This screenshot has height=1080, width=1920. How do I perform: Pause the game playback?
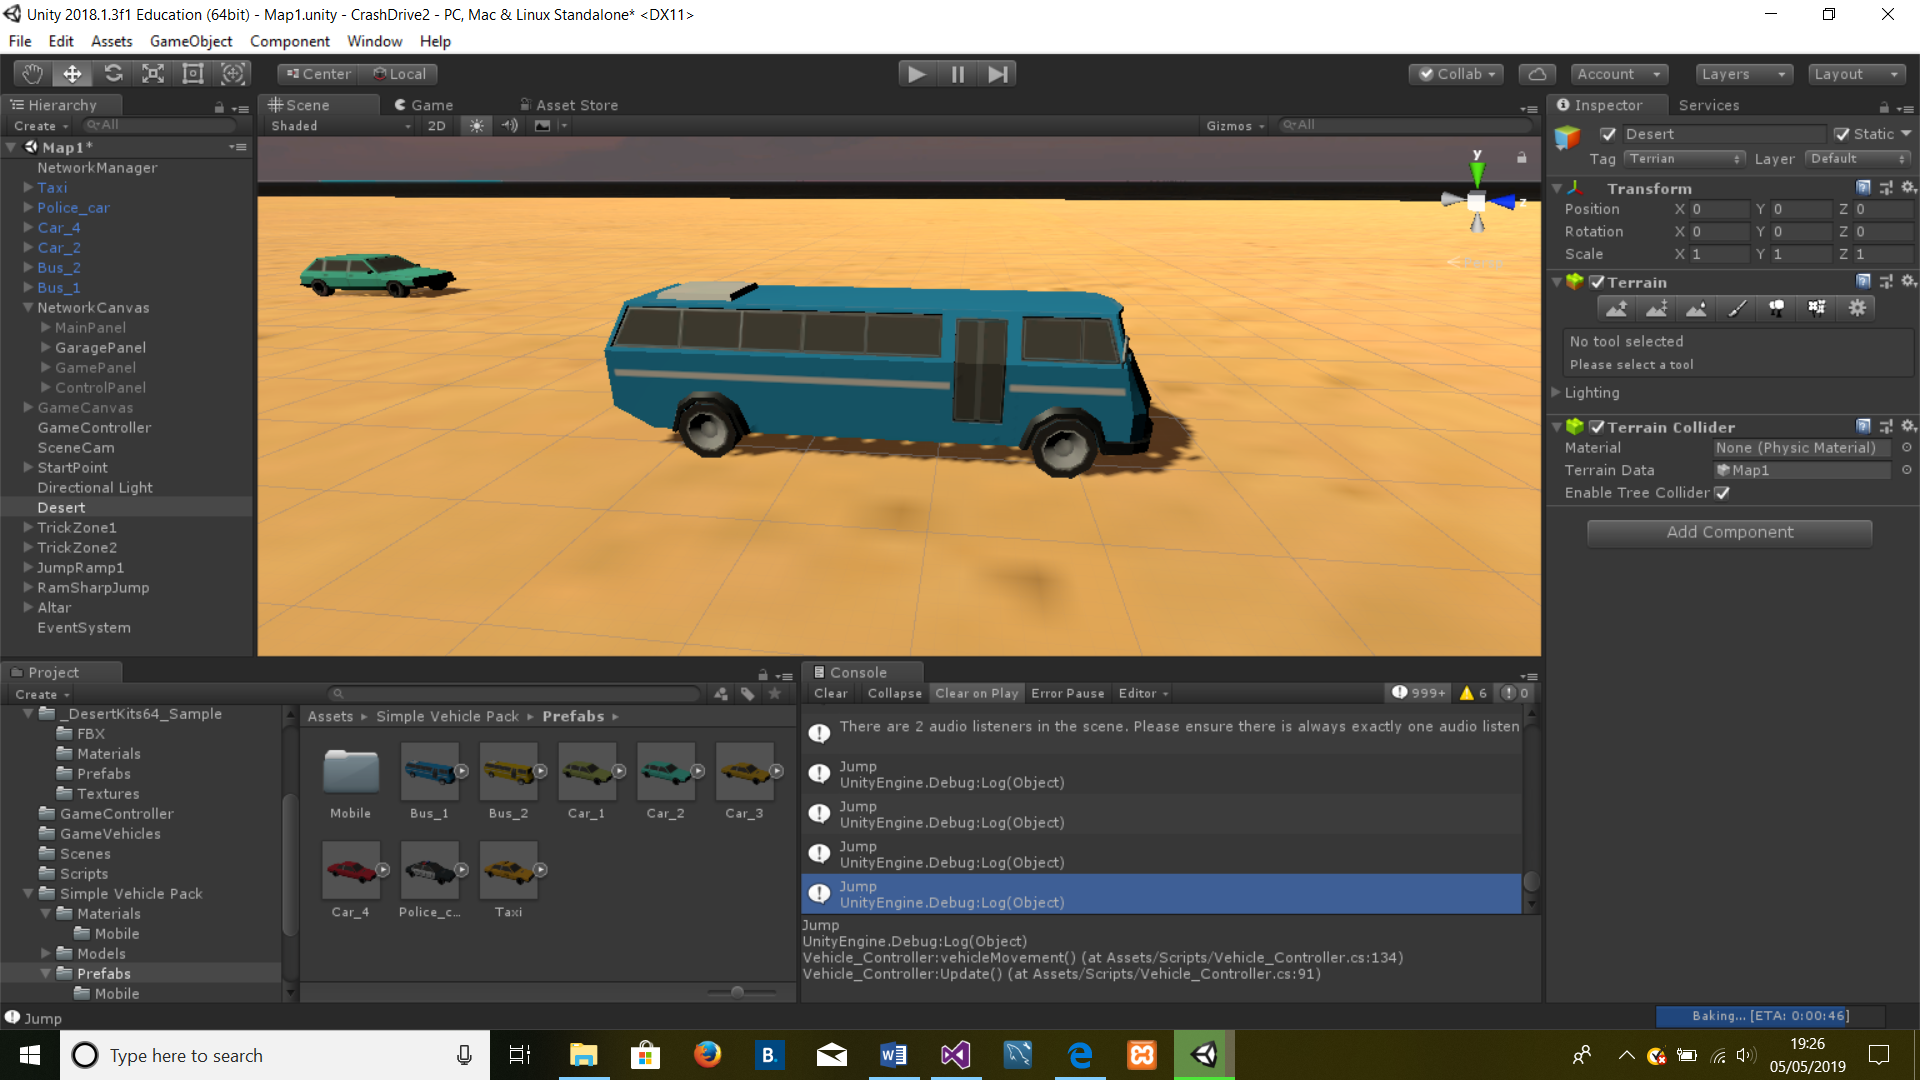click(957, 73)
